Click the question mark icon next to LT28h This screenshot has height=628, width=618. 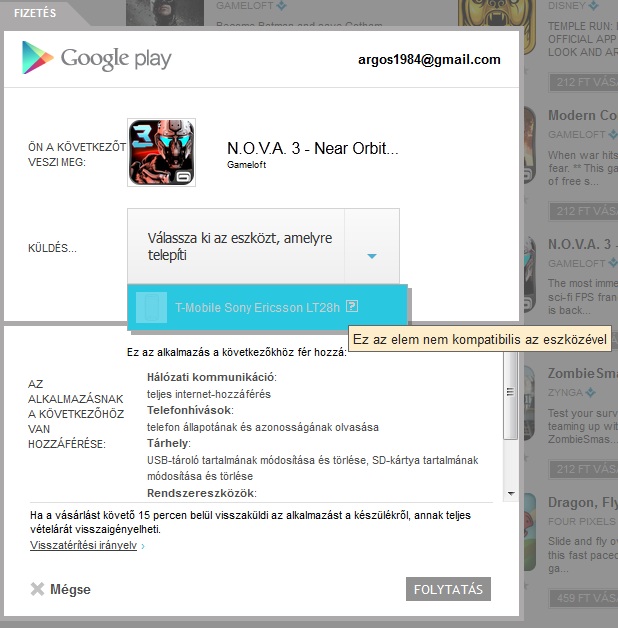[352, 306]
